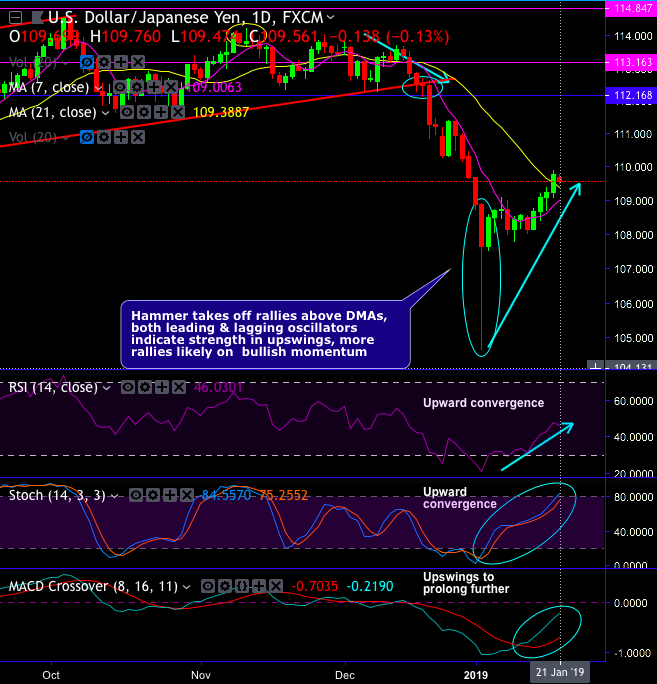Screen dimensions: 657x684
Task: Click the MACD Crossover (8, 16, 11) name
Action: 93,586
